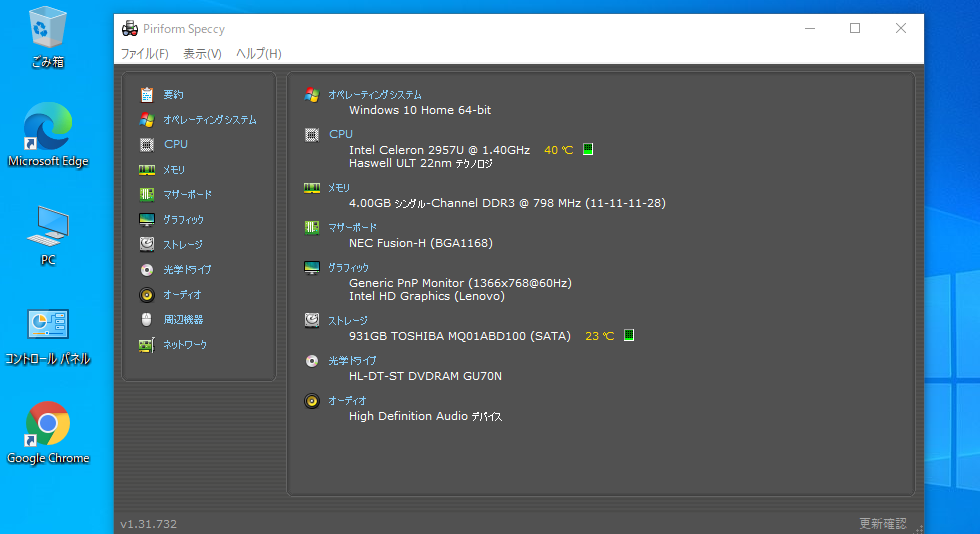980x534 pixels.
Task: Click the Speccy app icon in title bar
Action: click(x=130, y=28)
